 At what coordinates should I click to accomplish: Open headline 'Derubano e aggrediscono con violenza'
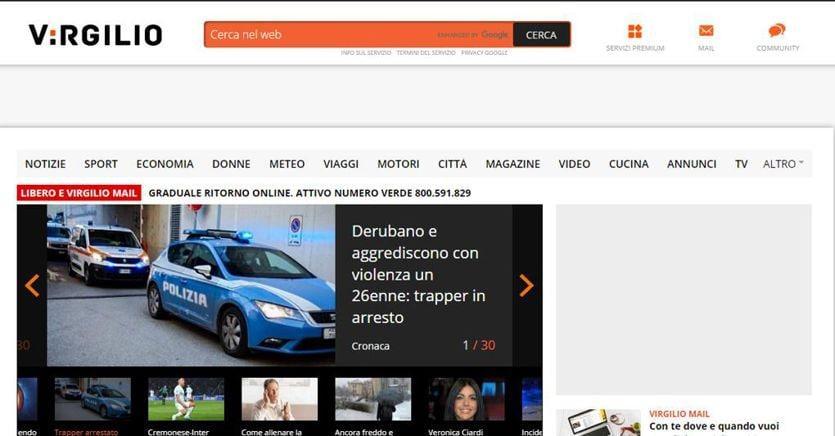pyautogui.click(x=418, y=274)
